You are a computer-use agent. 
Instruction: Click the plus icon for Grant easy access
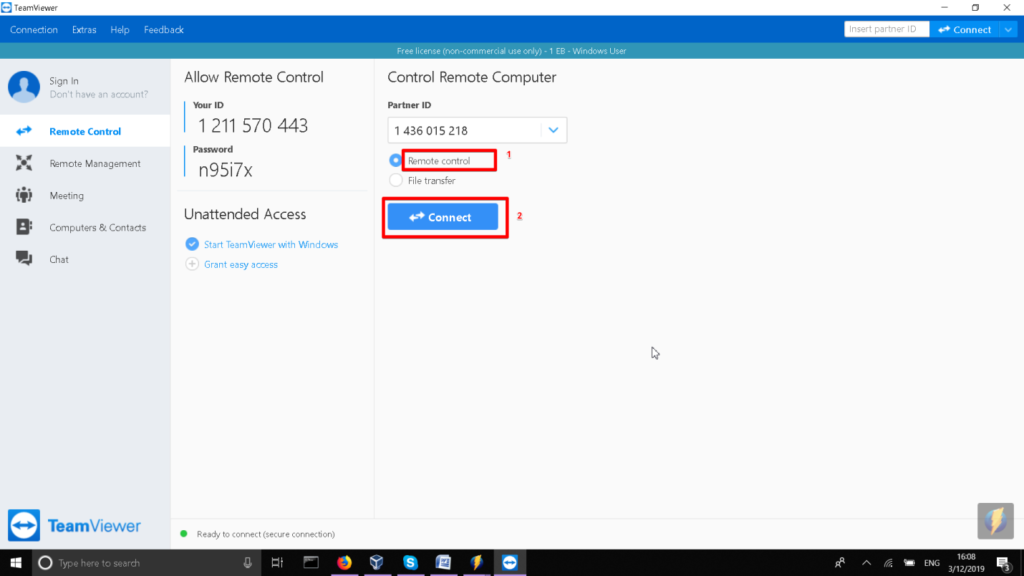coord(192,264)
